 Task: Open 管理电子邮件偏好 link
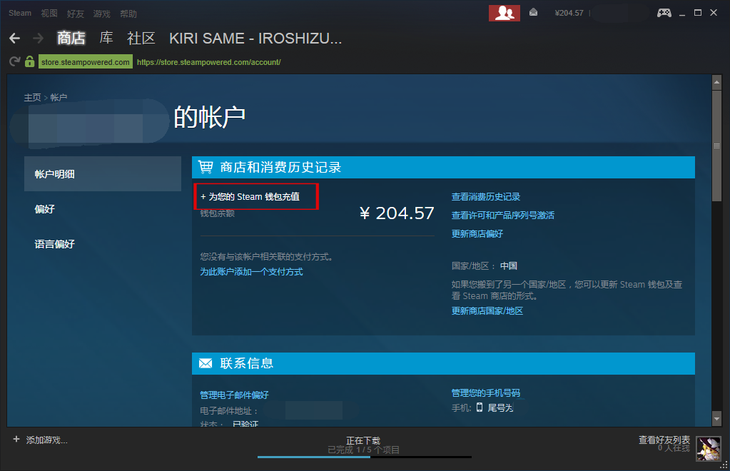pos(234,395)
